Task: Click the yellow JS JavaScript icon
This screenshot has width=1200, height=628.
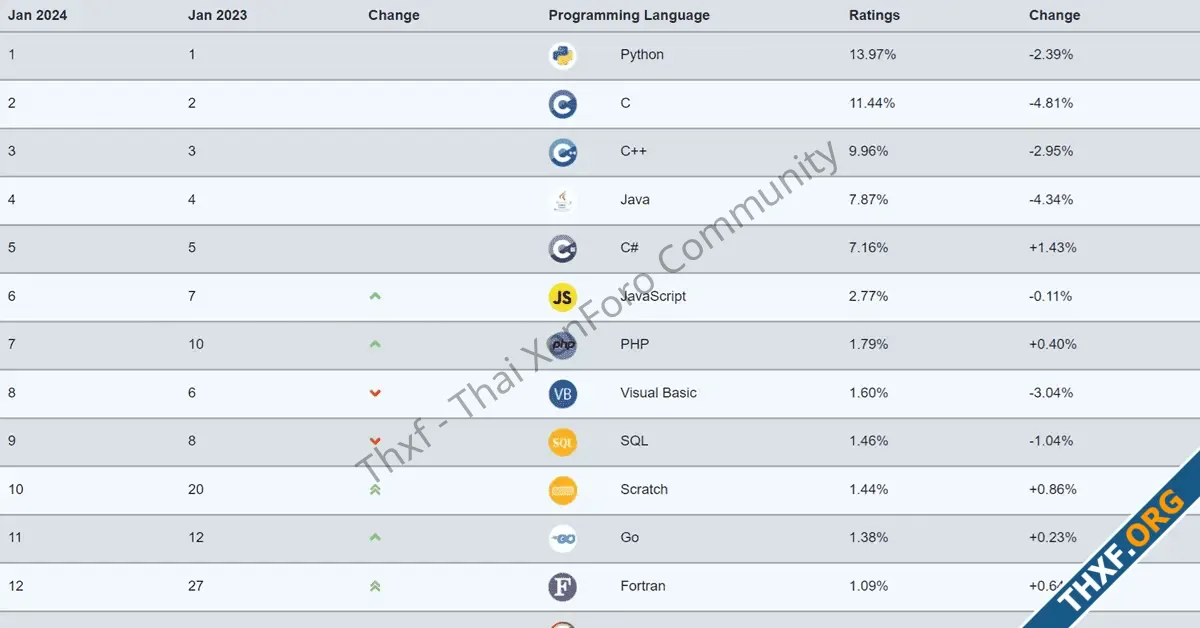Action: click(562, 297)
